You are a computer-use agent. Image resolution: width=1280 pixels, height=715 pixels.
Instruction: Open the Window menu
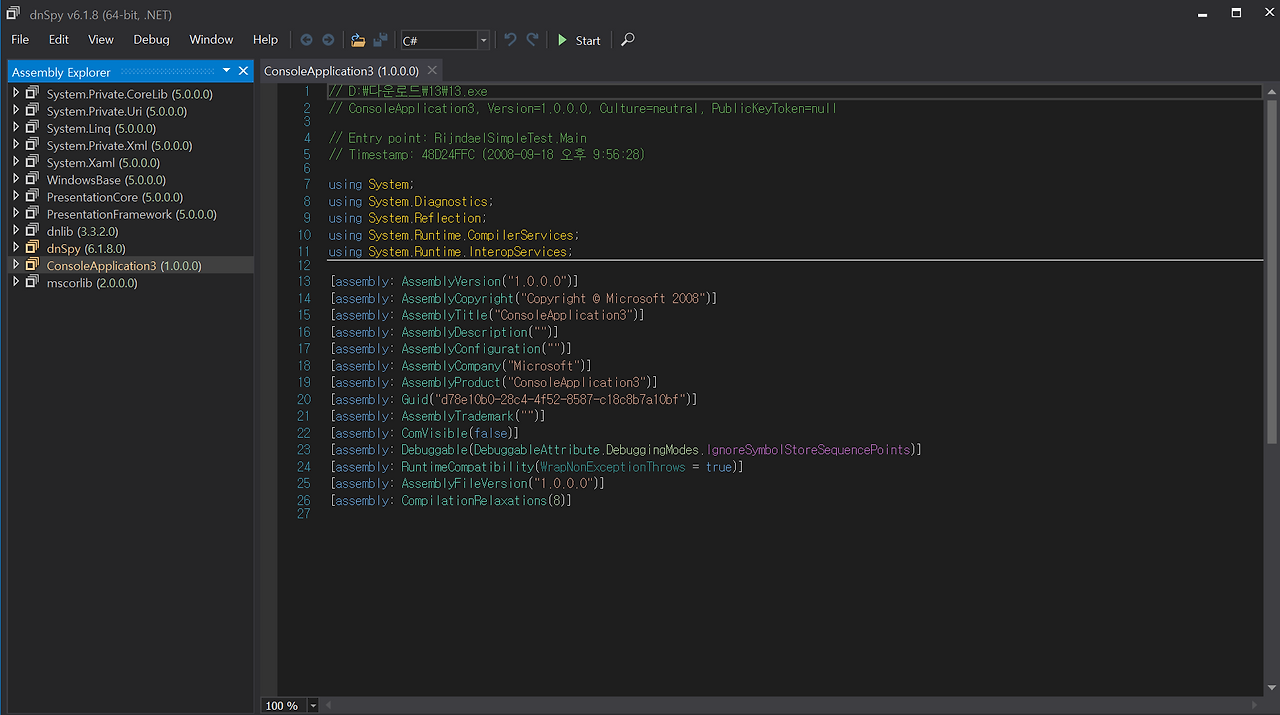(x=211, y=40)
